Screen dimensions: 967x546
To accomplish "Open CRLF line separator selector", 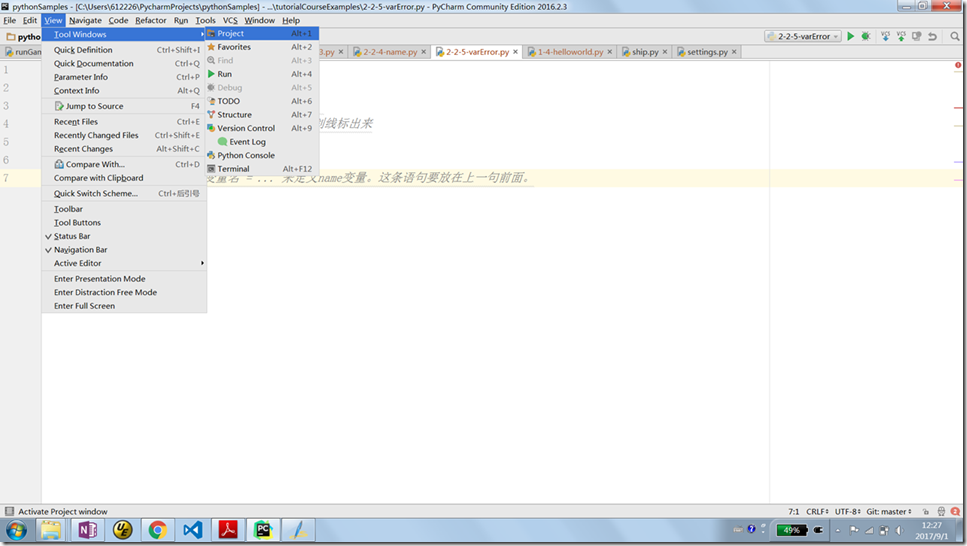I will (x=817, y=511).
